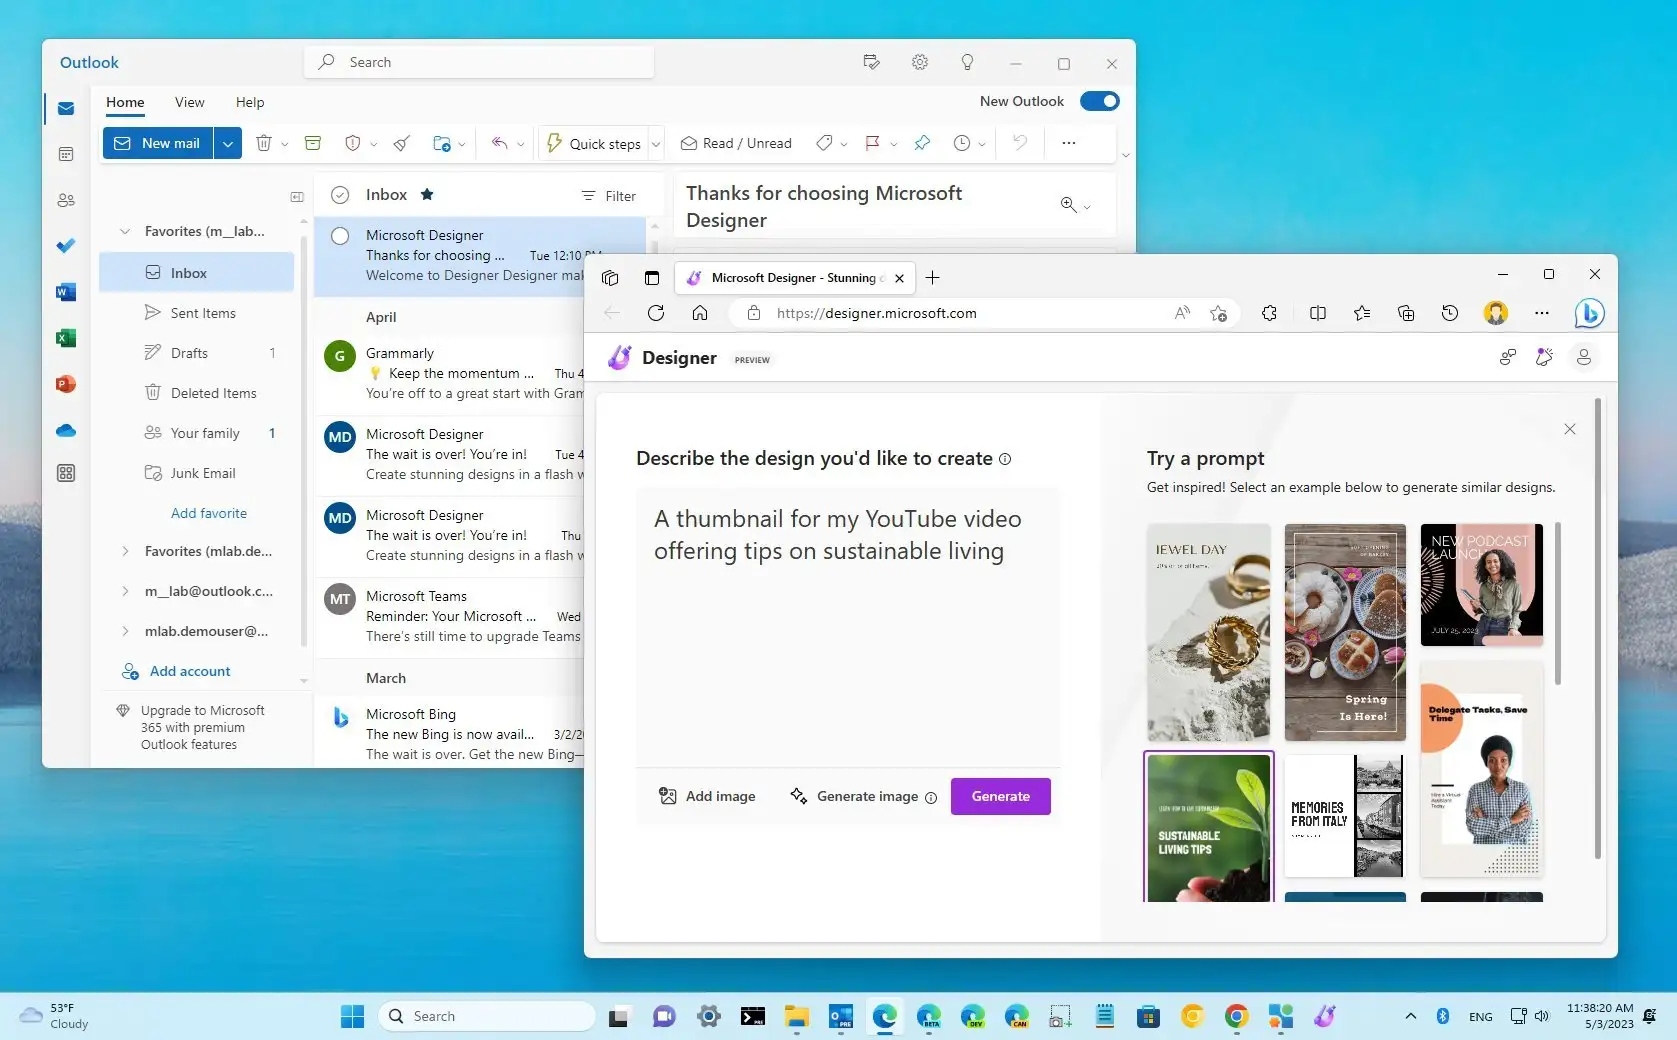Open Edge browser History icon
1677x1040 pixels.
point(1450,313)
